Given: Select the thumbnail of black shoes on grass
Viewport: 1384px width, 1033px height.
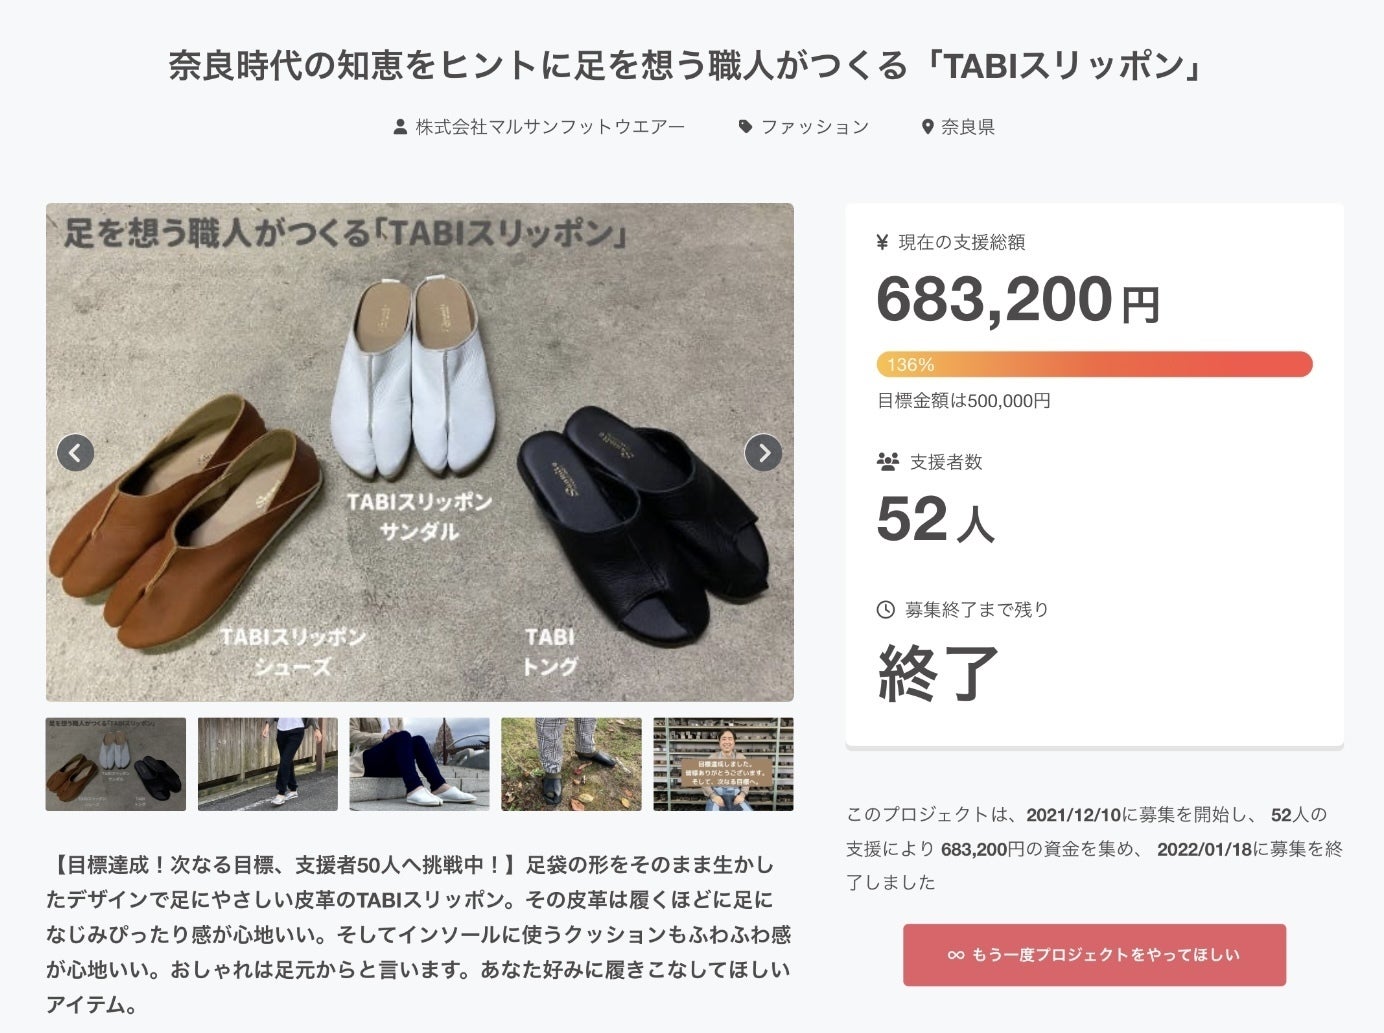Looking at the screenshot, I should tap(571, 764).
